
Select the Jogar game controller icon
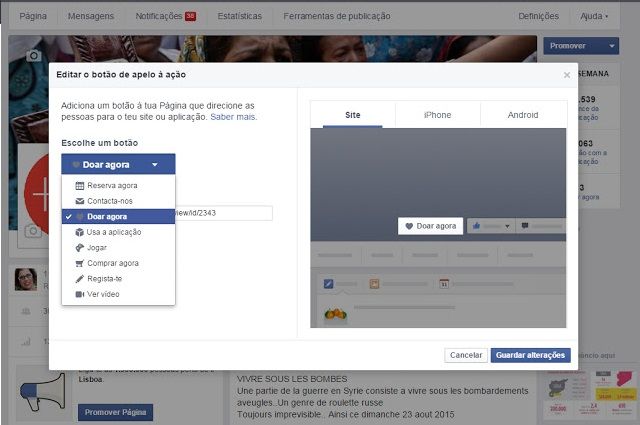click(x=80, y=247)
